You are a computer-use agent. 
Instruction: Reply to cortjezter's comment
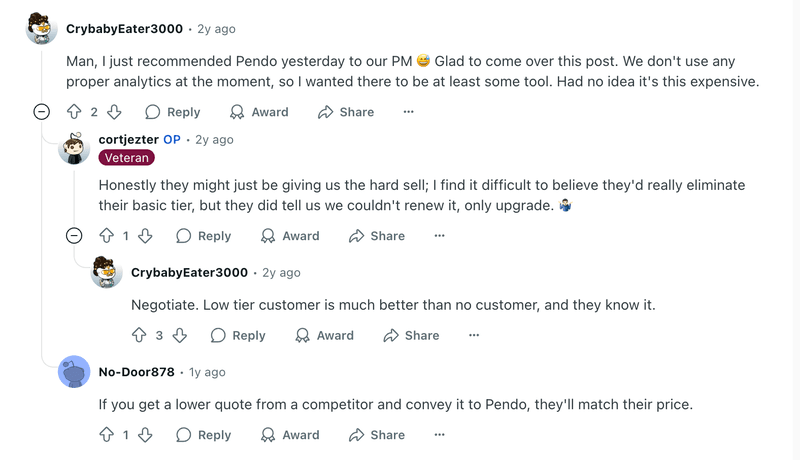click(x=203, y=236)
